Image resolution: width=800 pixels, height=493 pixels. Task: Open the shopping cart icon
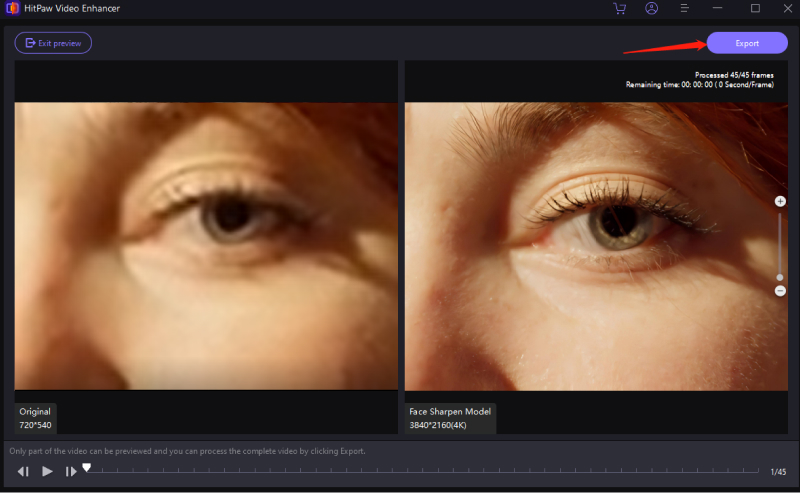(x=619, y=9)
